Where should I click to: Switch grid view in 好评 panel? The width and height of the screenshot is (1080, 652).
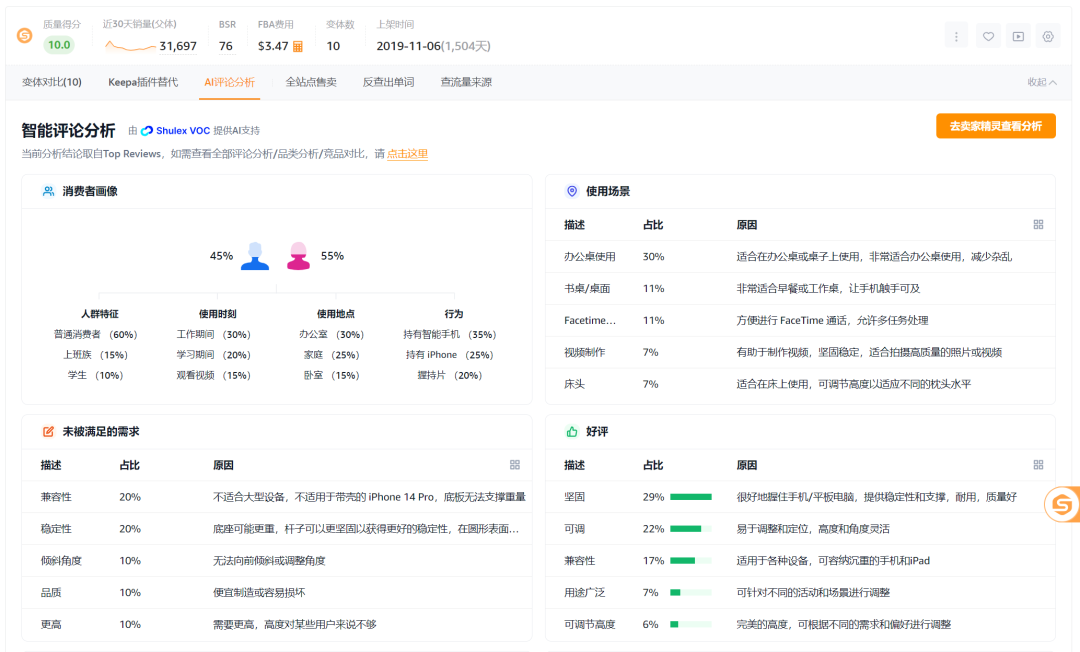pyautogui.click(x=1038, y=465)
